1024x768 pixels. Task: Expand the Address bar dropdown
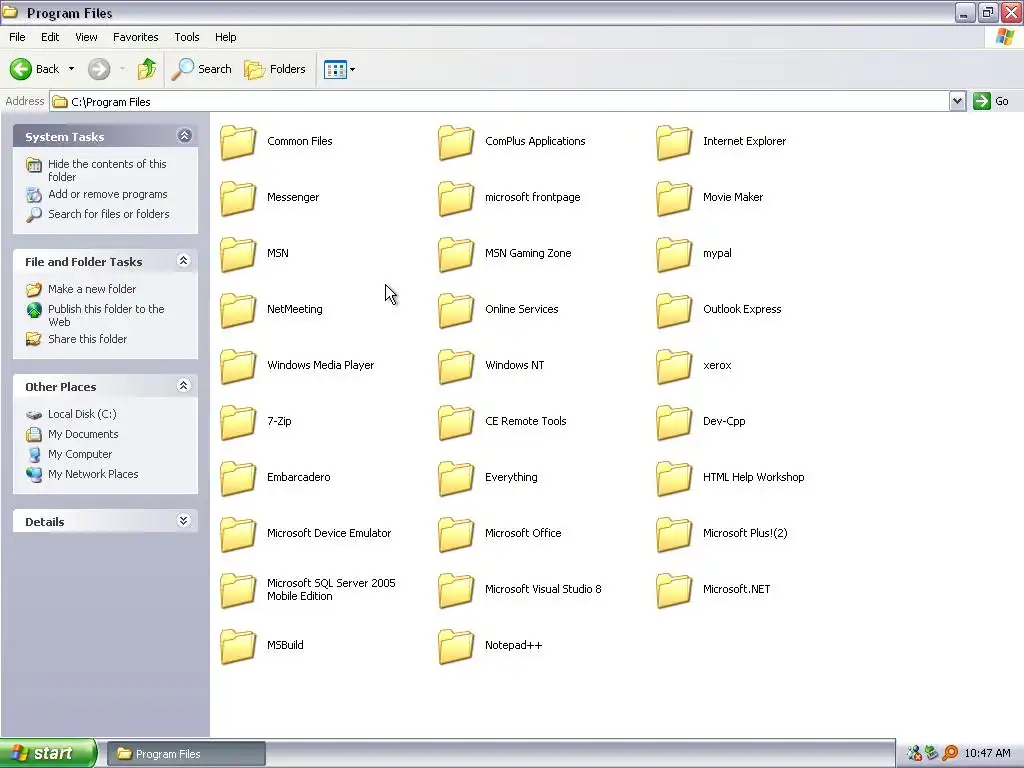tap(957, 101)
